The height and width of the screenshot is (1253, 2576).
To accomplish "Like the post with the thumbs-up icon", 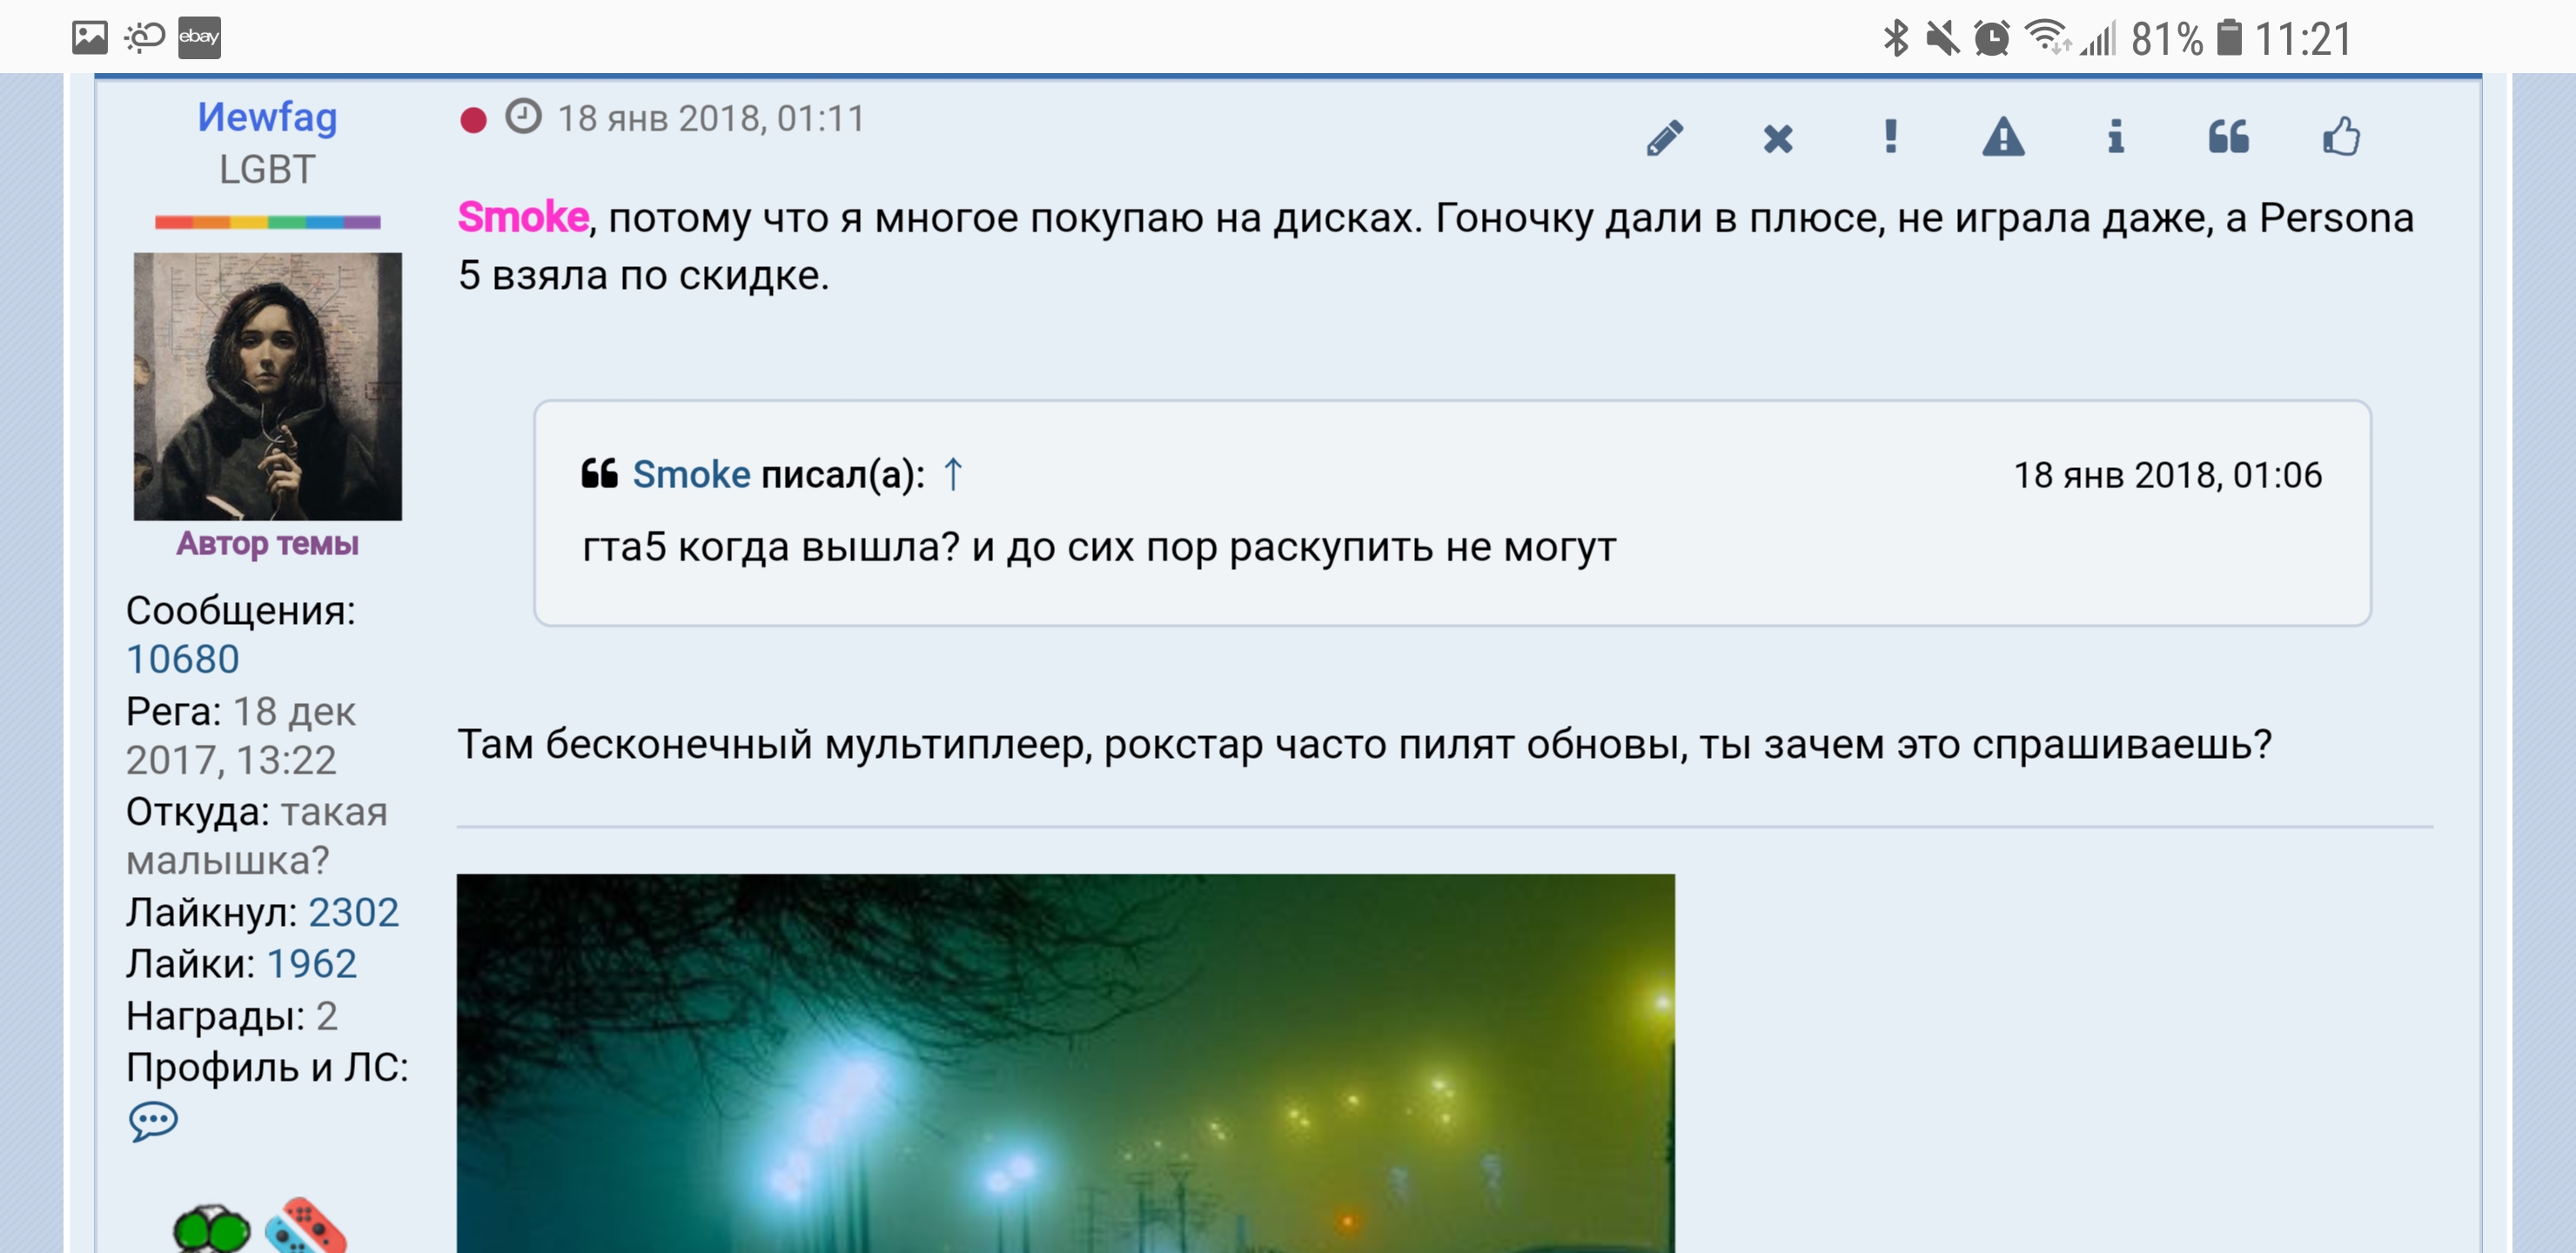I will click(x=2341, y=137).
